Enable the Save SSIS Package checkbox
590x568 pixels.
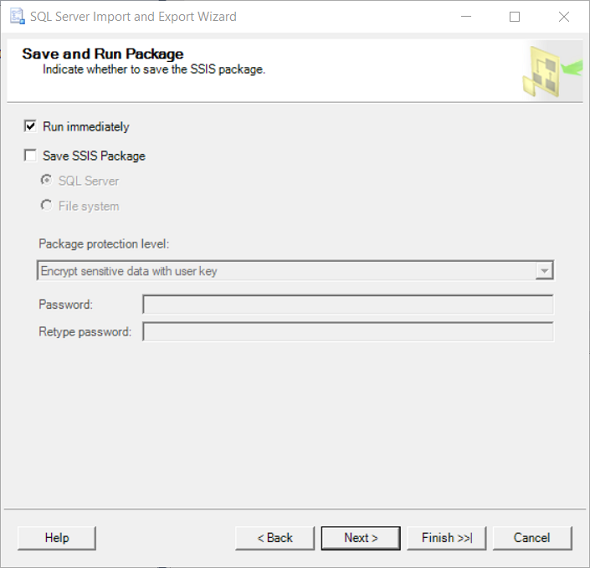click(30, 155)
